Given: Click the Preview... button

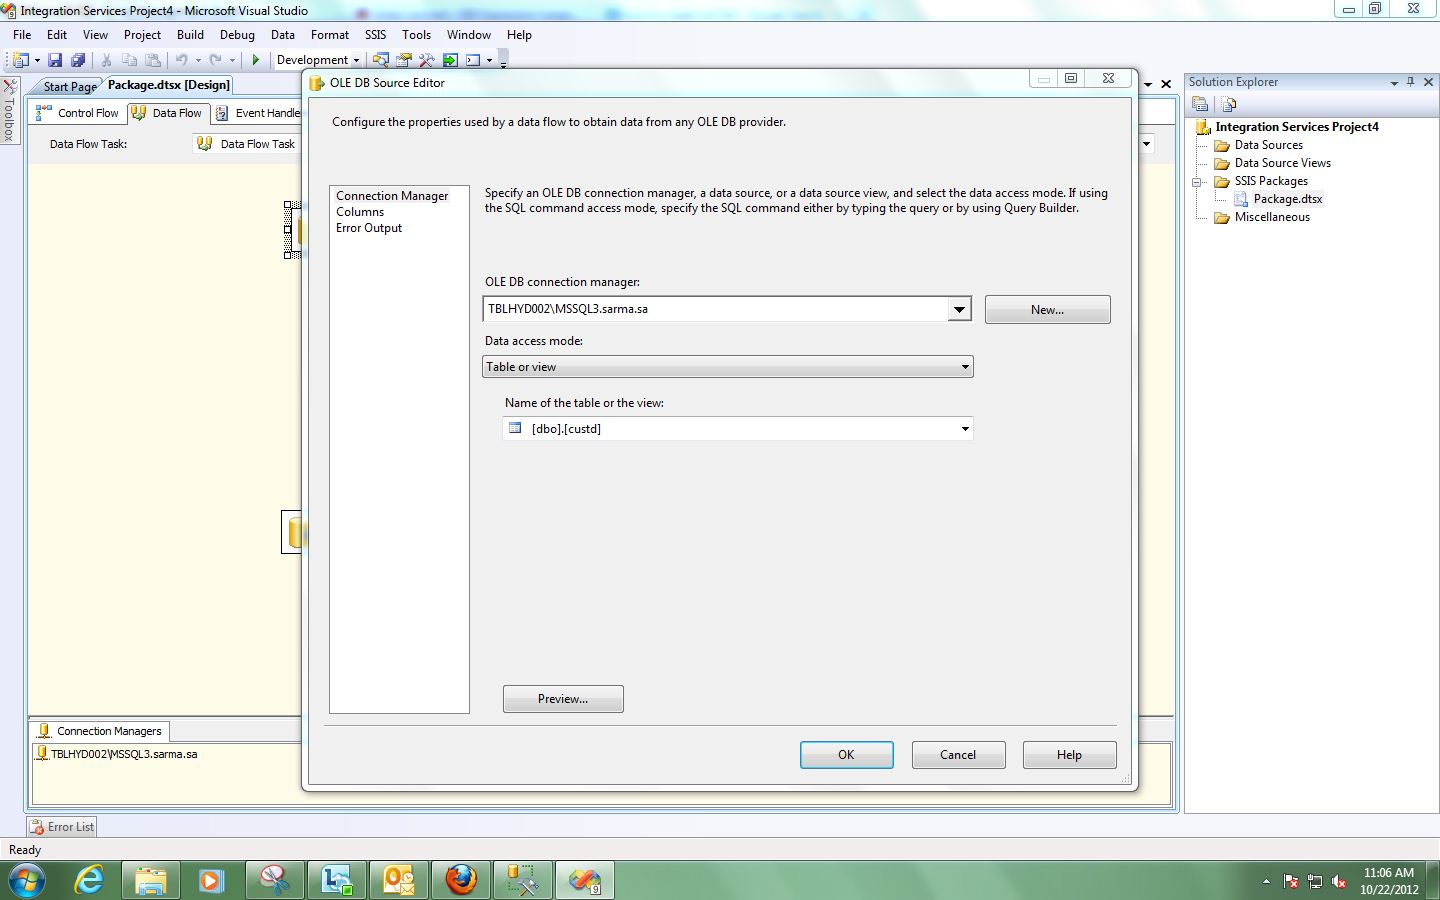Looking at the screenshot, I should (563, 699).
